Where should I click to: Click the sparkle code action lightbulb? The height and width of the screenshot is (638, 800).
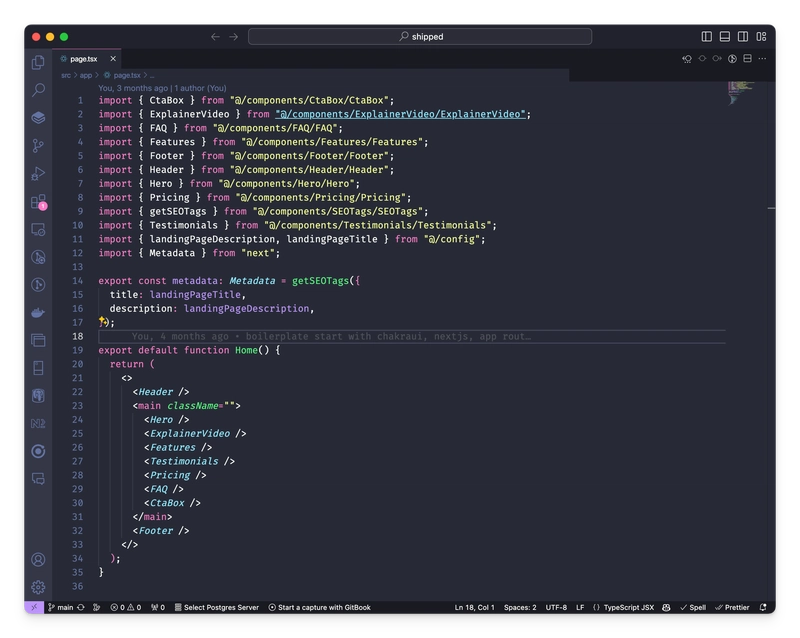point(103,321)
